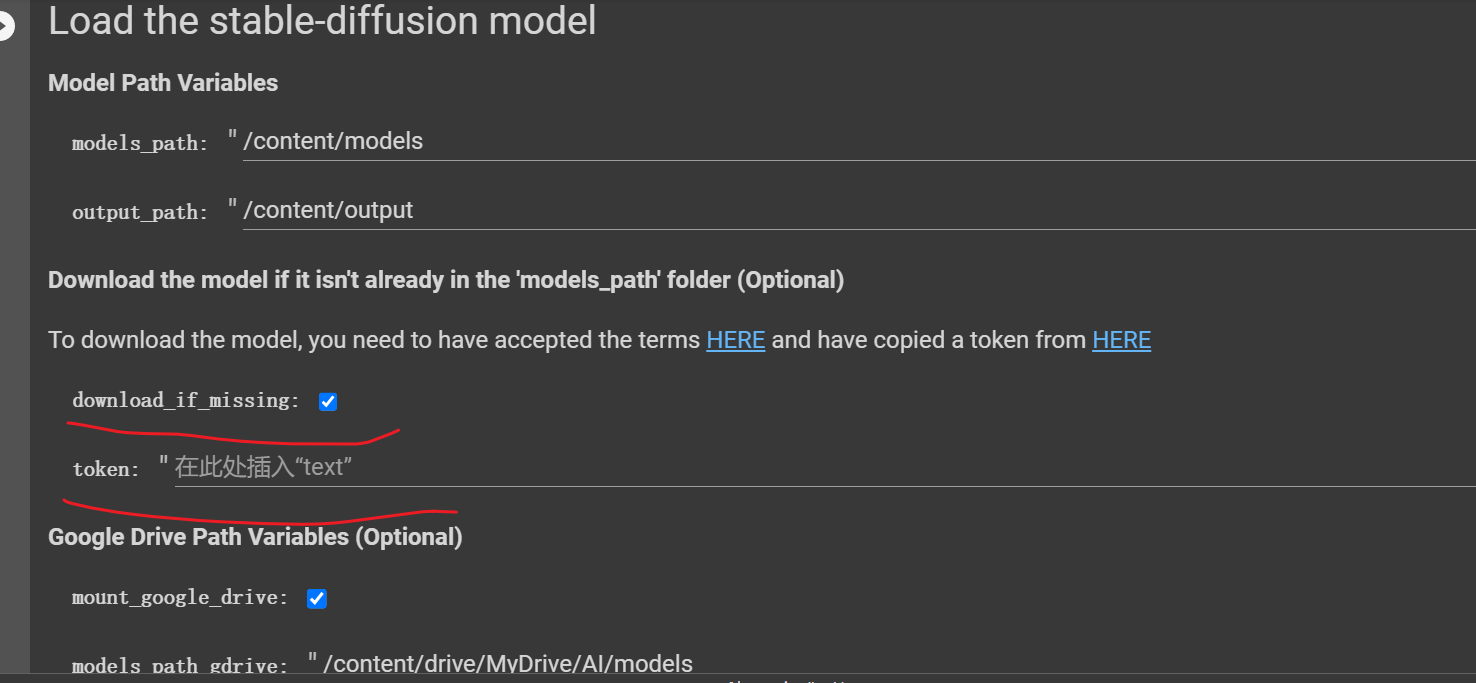Run the Load stable-diffusion model cell
The height and width of the screenshot is (683, 1476).
pyautogui.click(x=5, y=26)
